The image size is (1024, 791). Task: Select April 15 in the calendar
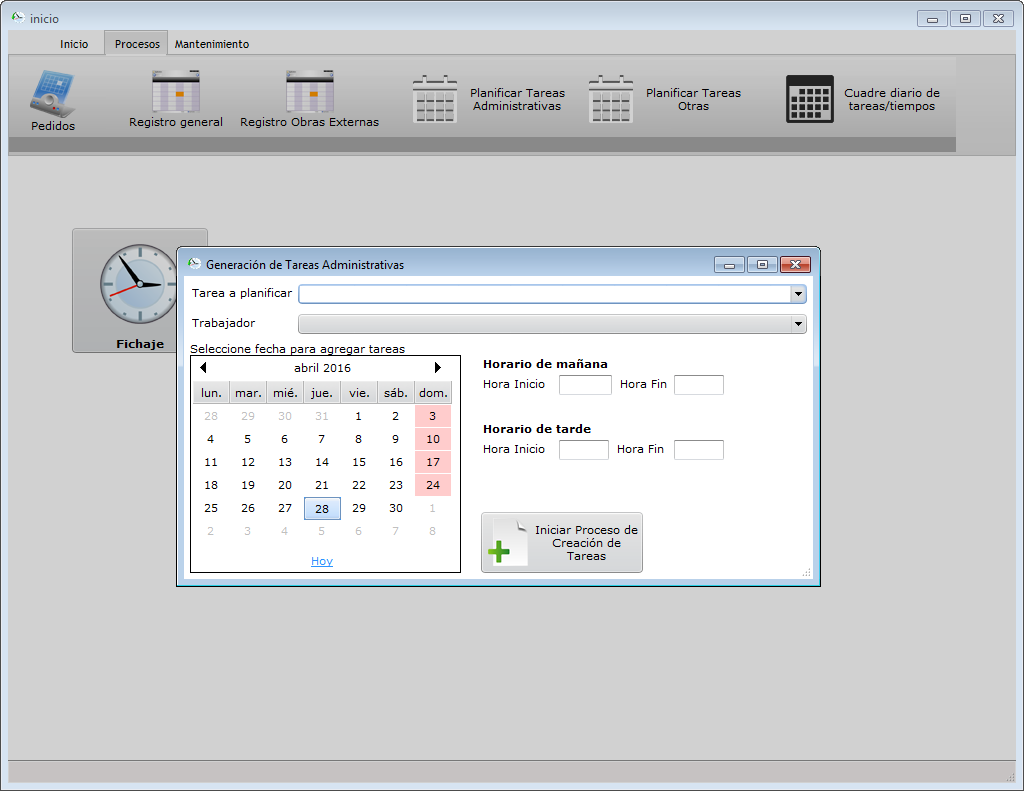359,462
